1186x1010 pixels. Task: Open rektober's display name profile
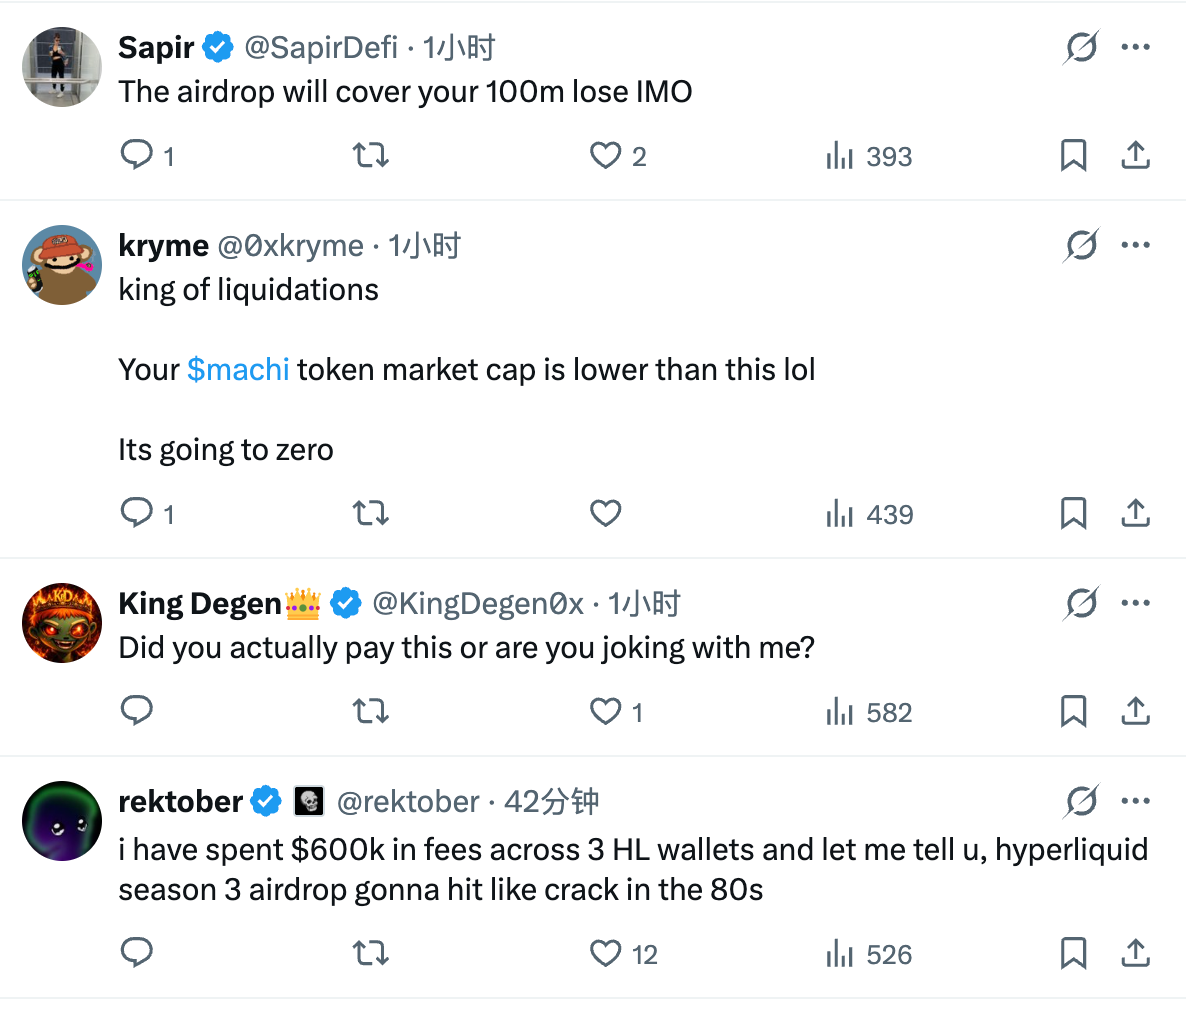[181, 801]
